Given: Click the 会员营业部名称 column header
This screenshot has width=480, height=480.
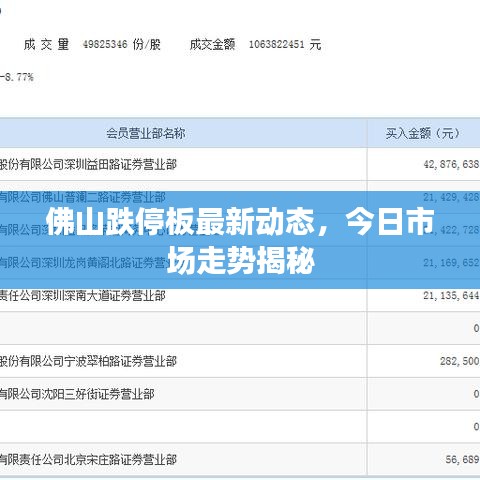Looking at the screenshot, I should coord(146,133).
